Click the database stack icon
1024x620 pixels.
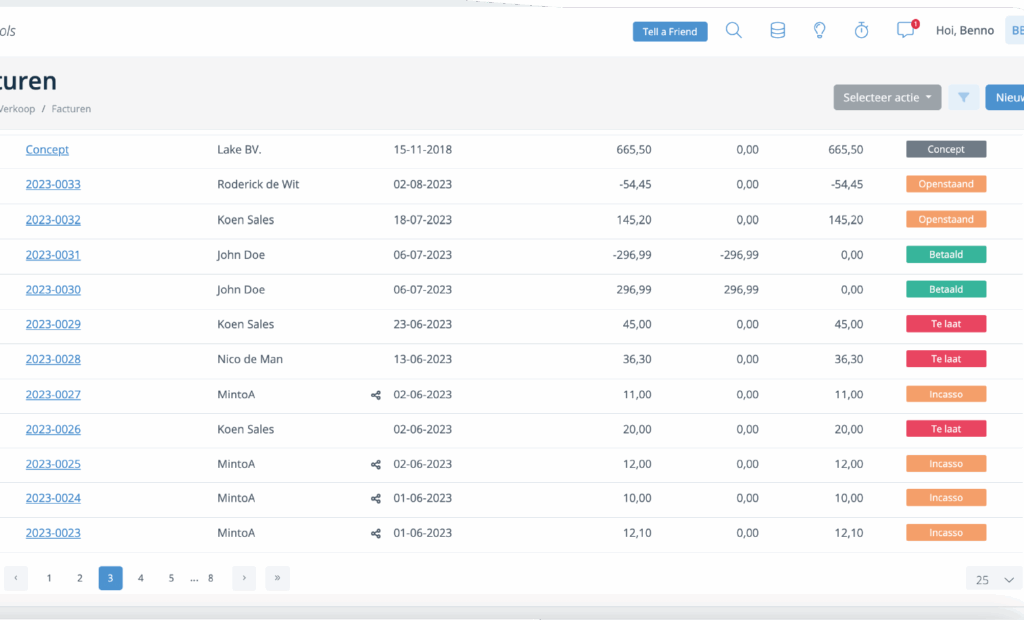(x=777, y=31)
